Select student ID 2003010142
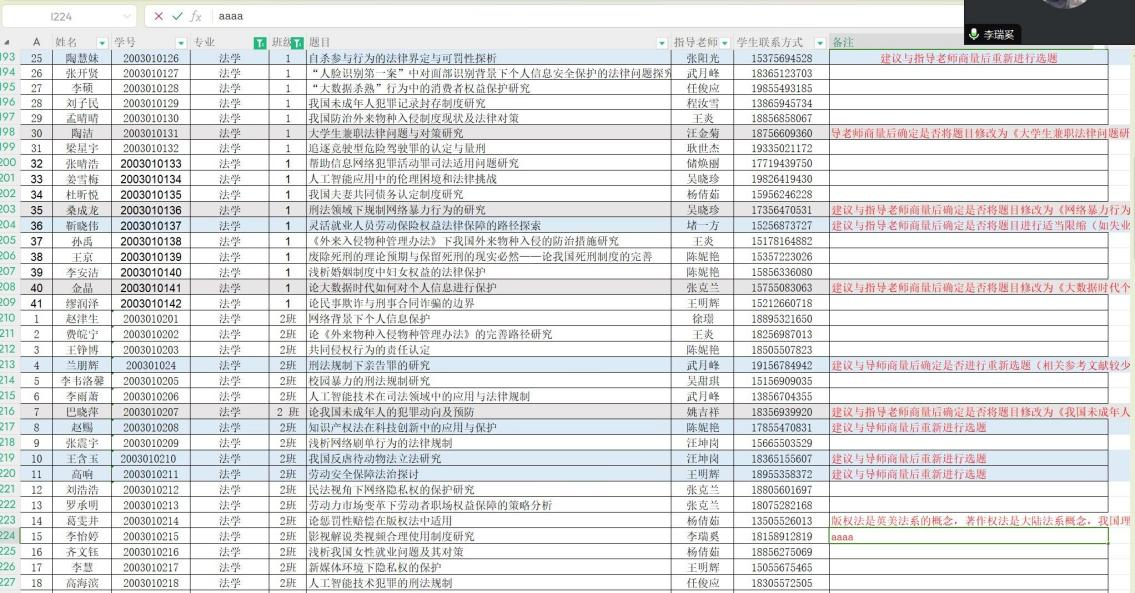 coord(151,303)
